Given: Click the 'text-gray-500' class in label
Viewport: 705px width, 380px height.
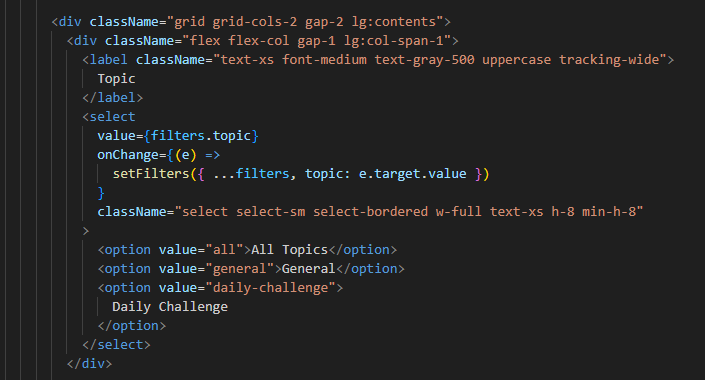Looking at the screenshot, I should click(424, 60).
